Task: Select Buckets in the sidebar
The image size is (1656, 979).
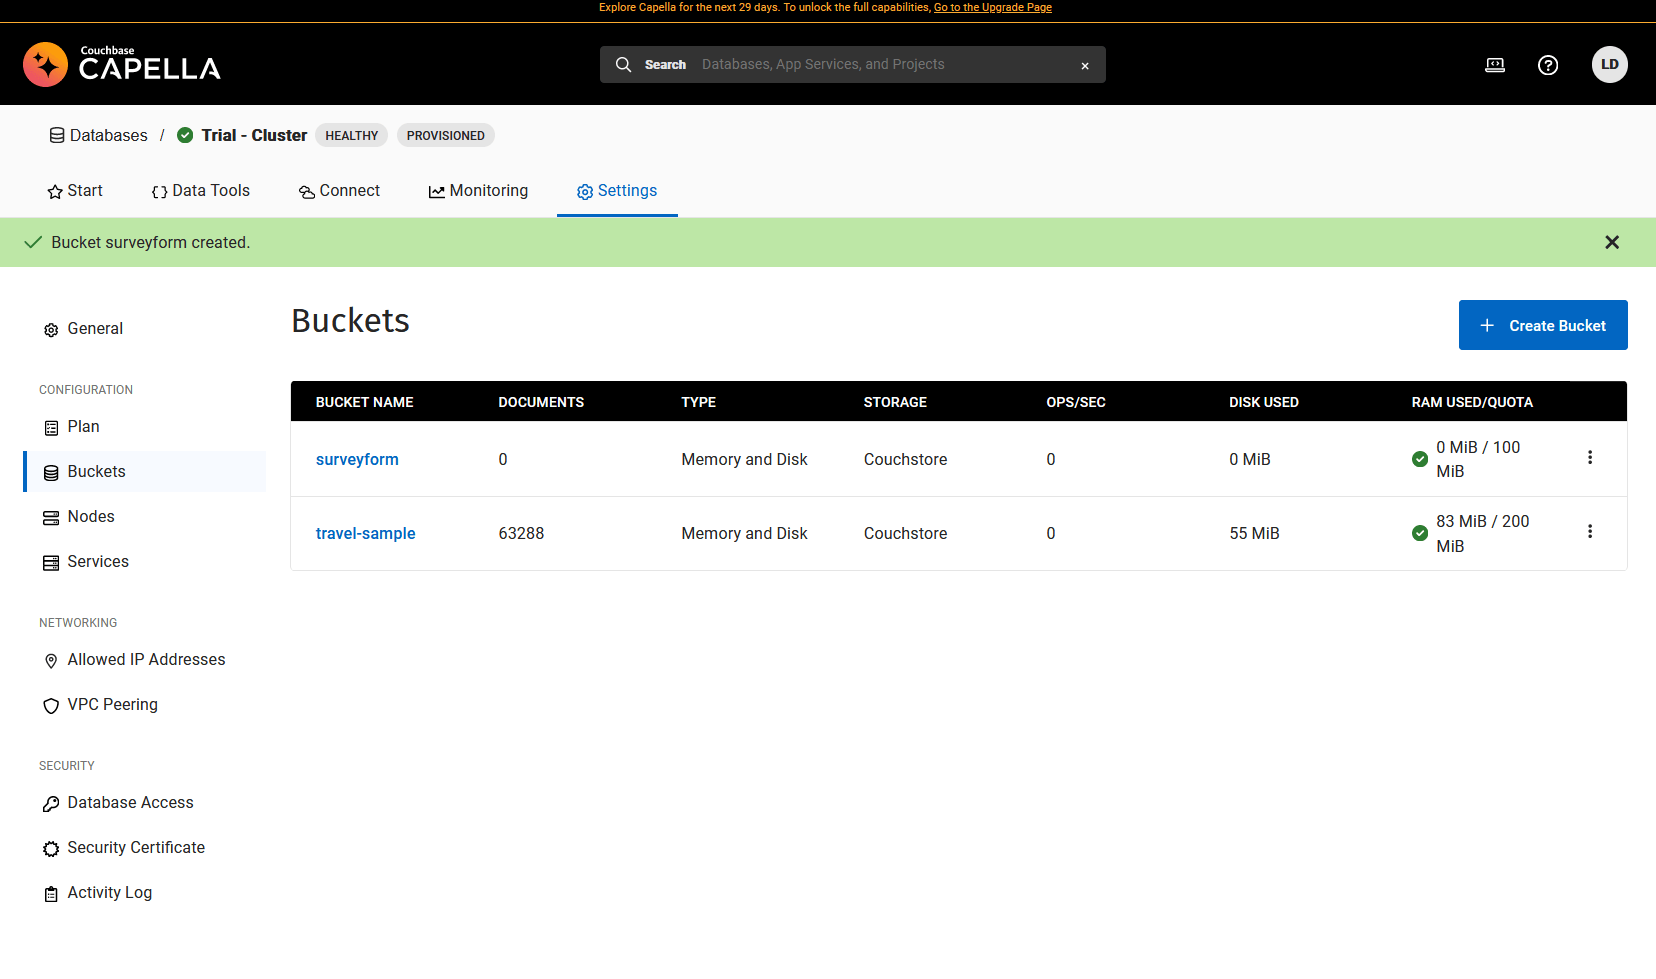Action: point(145,472)
